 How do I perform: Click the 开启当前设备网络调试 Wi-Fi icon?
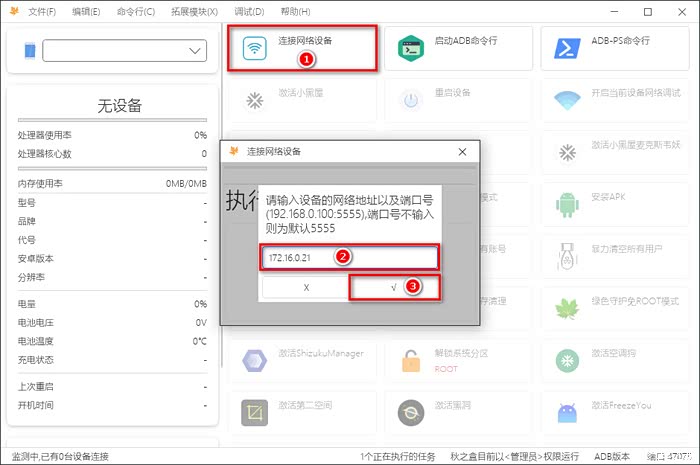(x=567, y=100)
